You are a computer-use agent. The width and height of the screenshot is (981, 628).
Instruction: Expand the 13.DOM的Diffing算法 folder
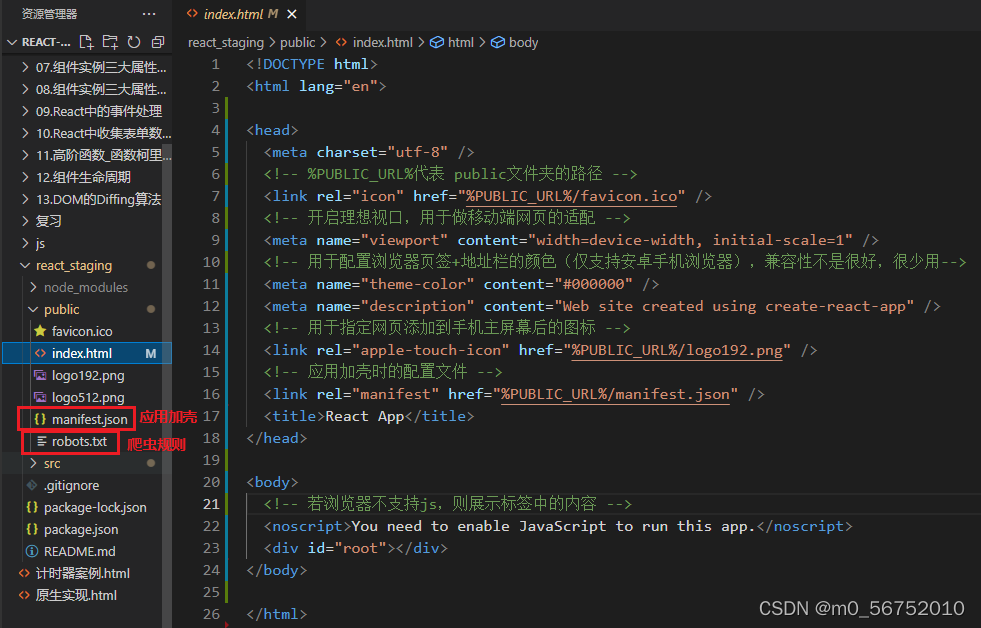[25, 199]
